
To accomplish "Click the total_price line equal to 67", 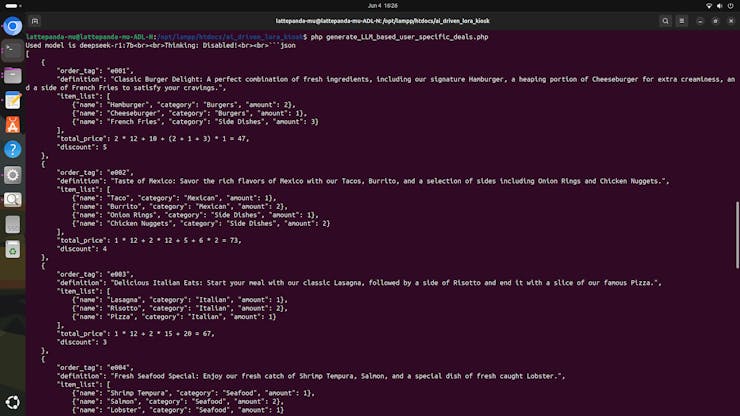I will [135, 334].
